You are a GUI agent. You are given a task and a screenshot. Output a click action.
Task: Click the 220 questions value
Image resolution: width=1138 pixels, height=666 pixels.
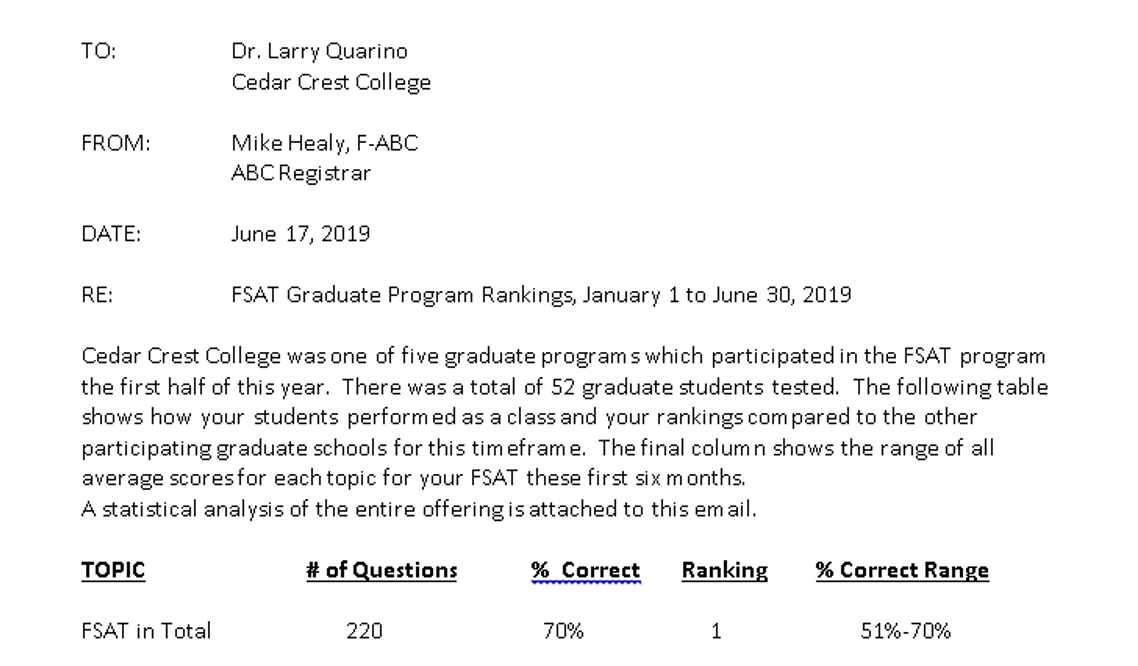[x=364, y=631]
